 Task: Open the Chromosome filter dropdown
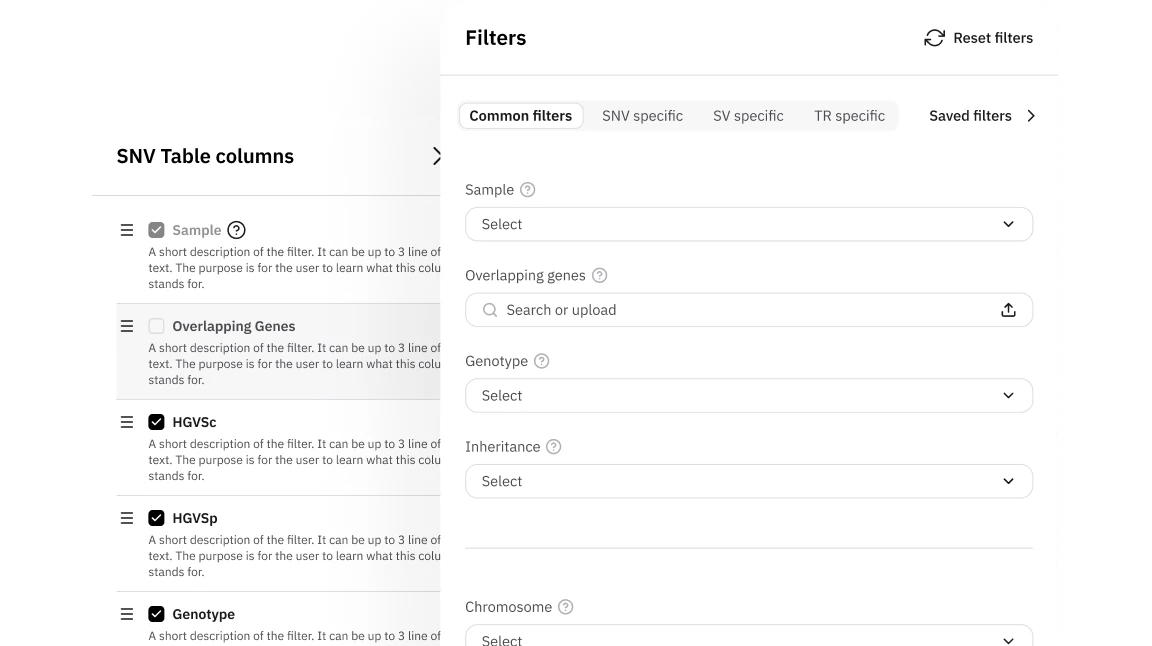click(749, 636)
